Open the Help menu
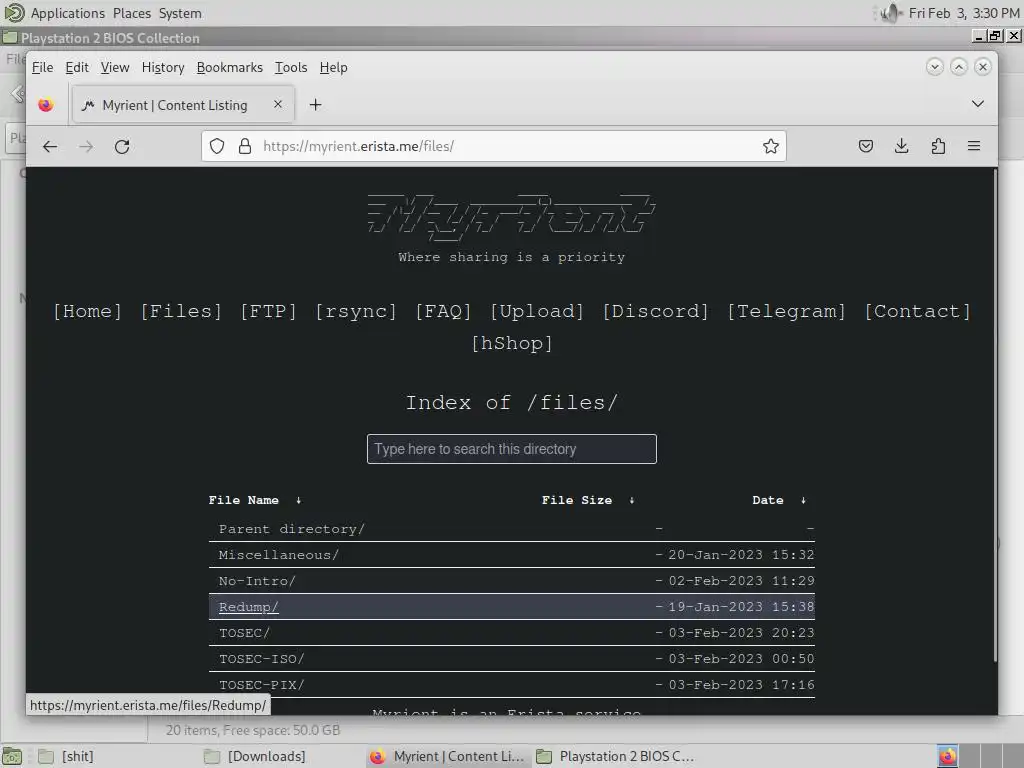 pos(334,67)
